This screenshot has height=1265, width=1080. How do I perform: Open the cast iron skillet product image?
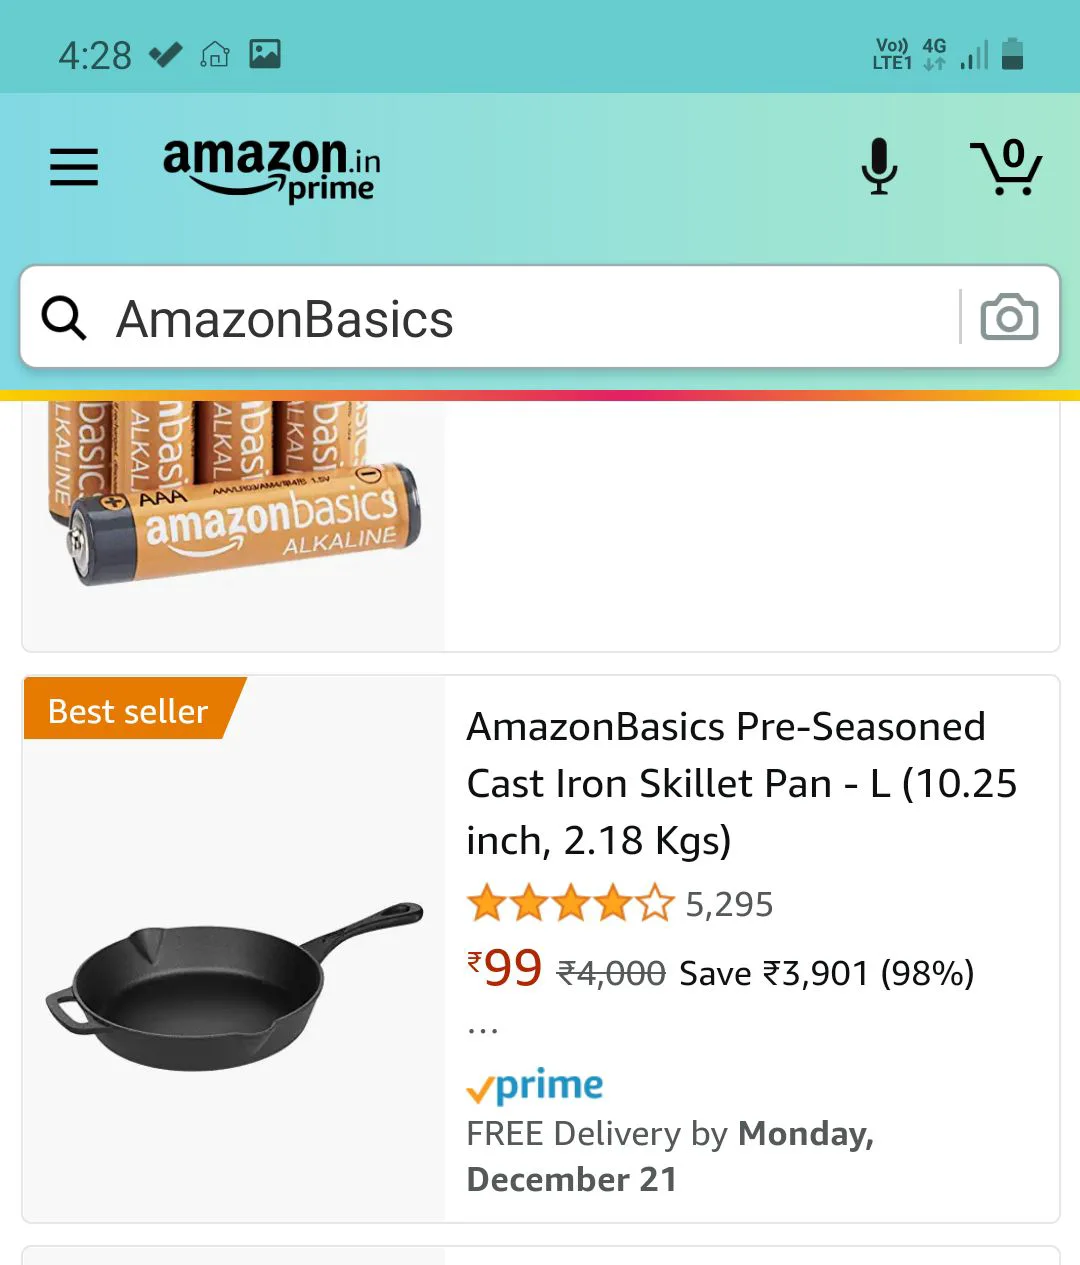[234, 985]
